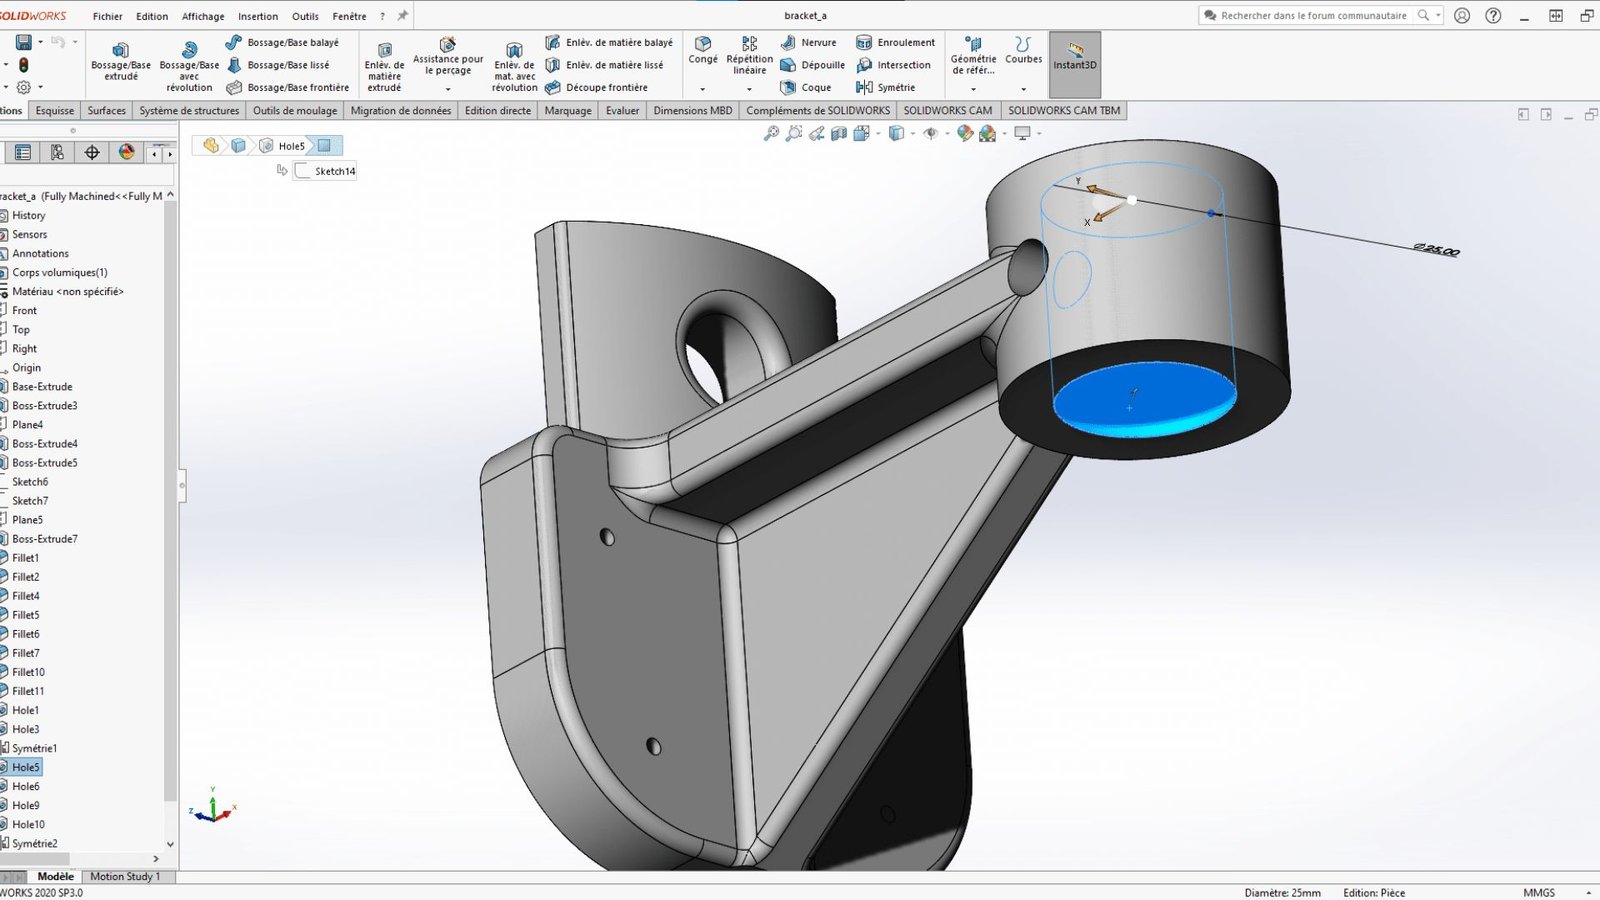Toggle the Instant3D button

1075,64
